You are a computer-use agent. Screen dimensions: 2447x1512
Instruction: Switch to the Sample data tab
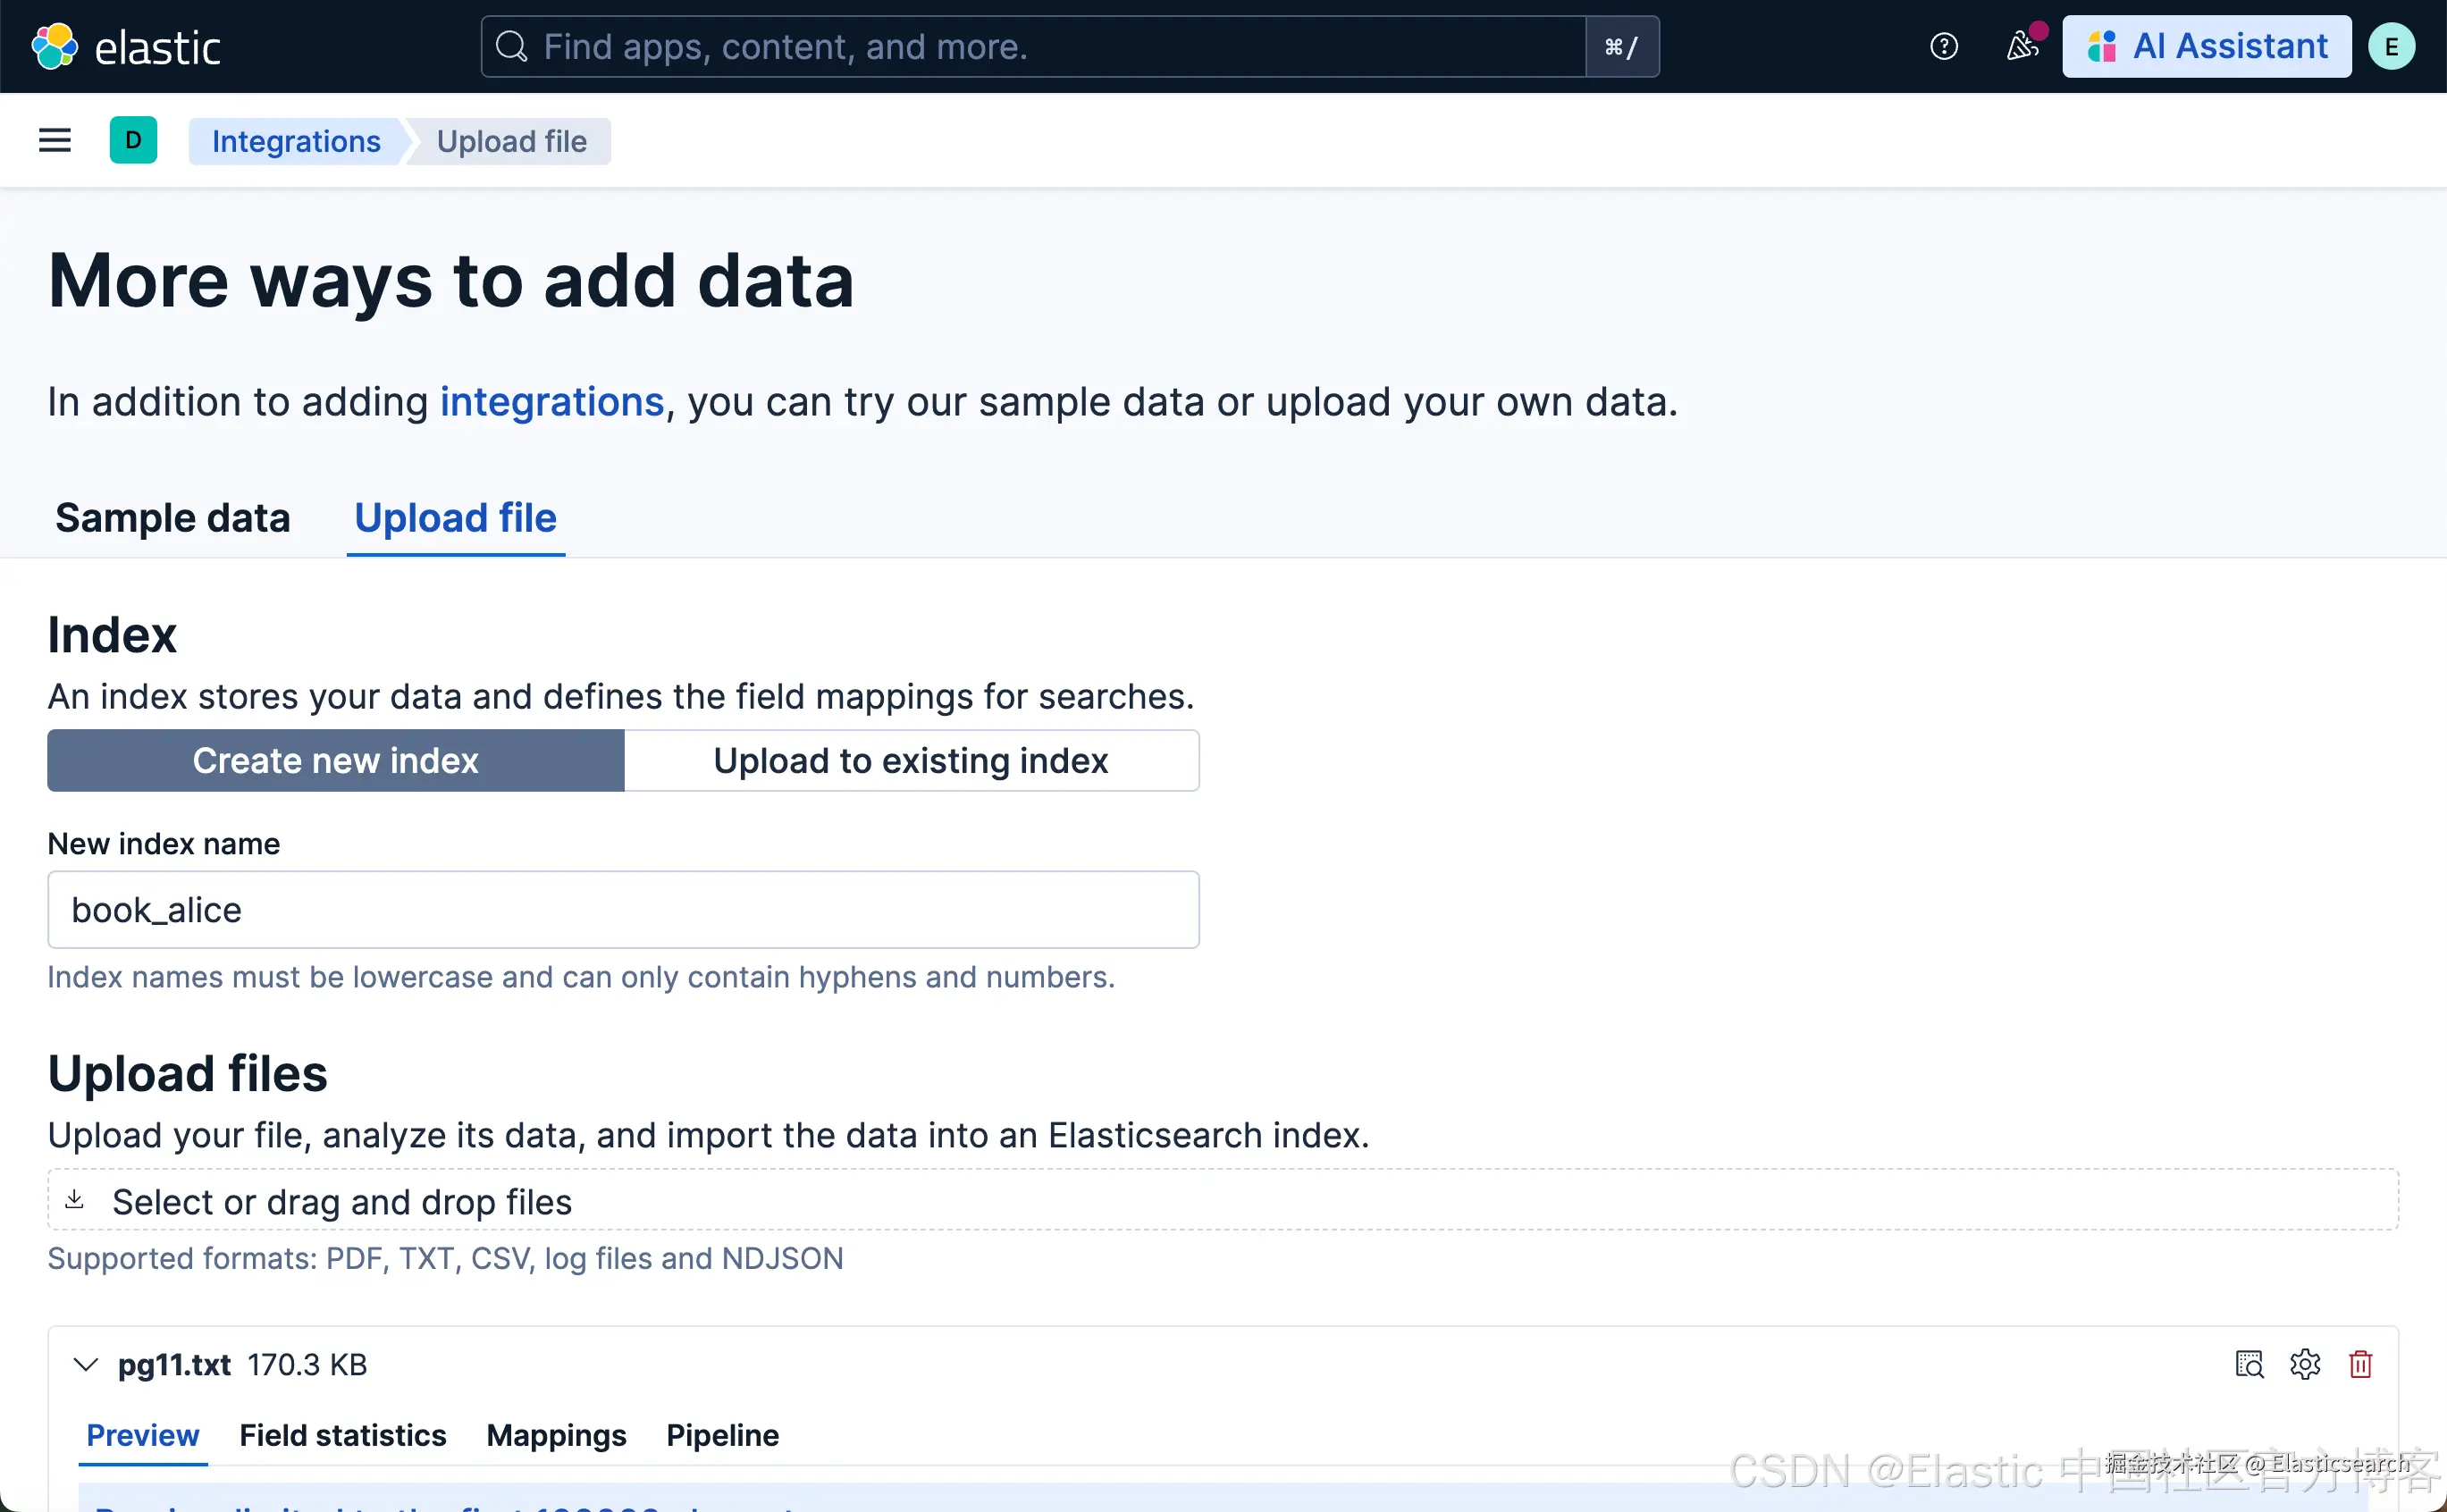172,518
